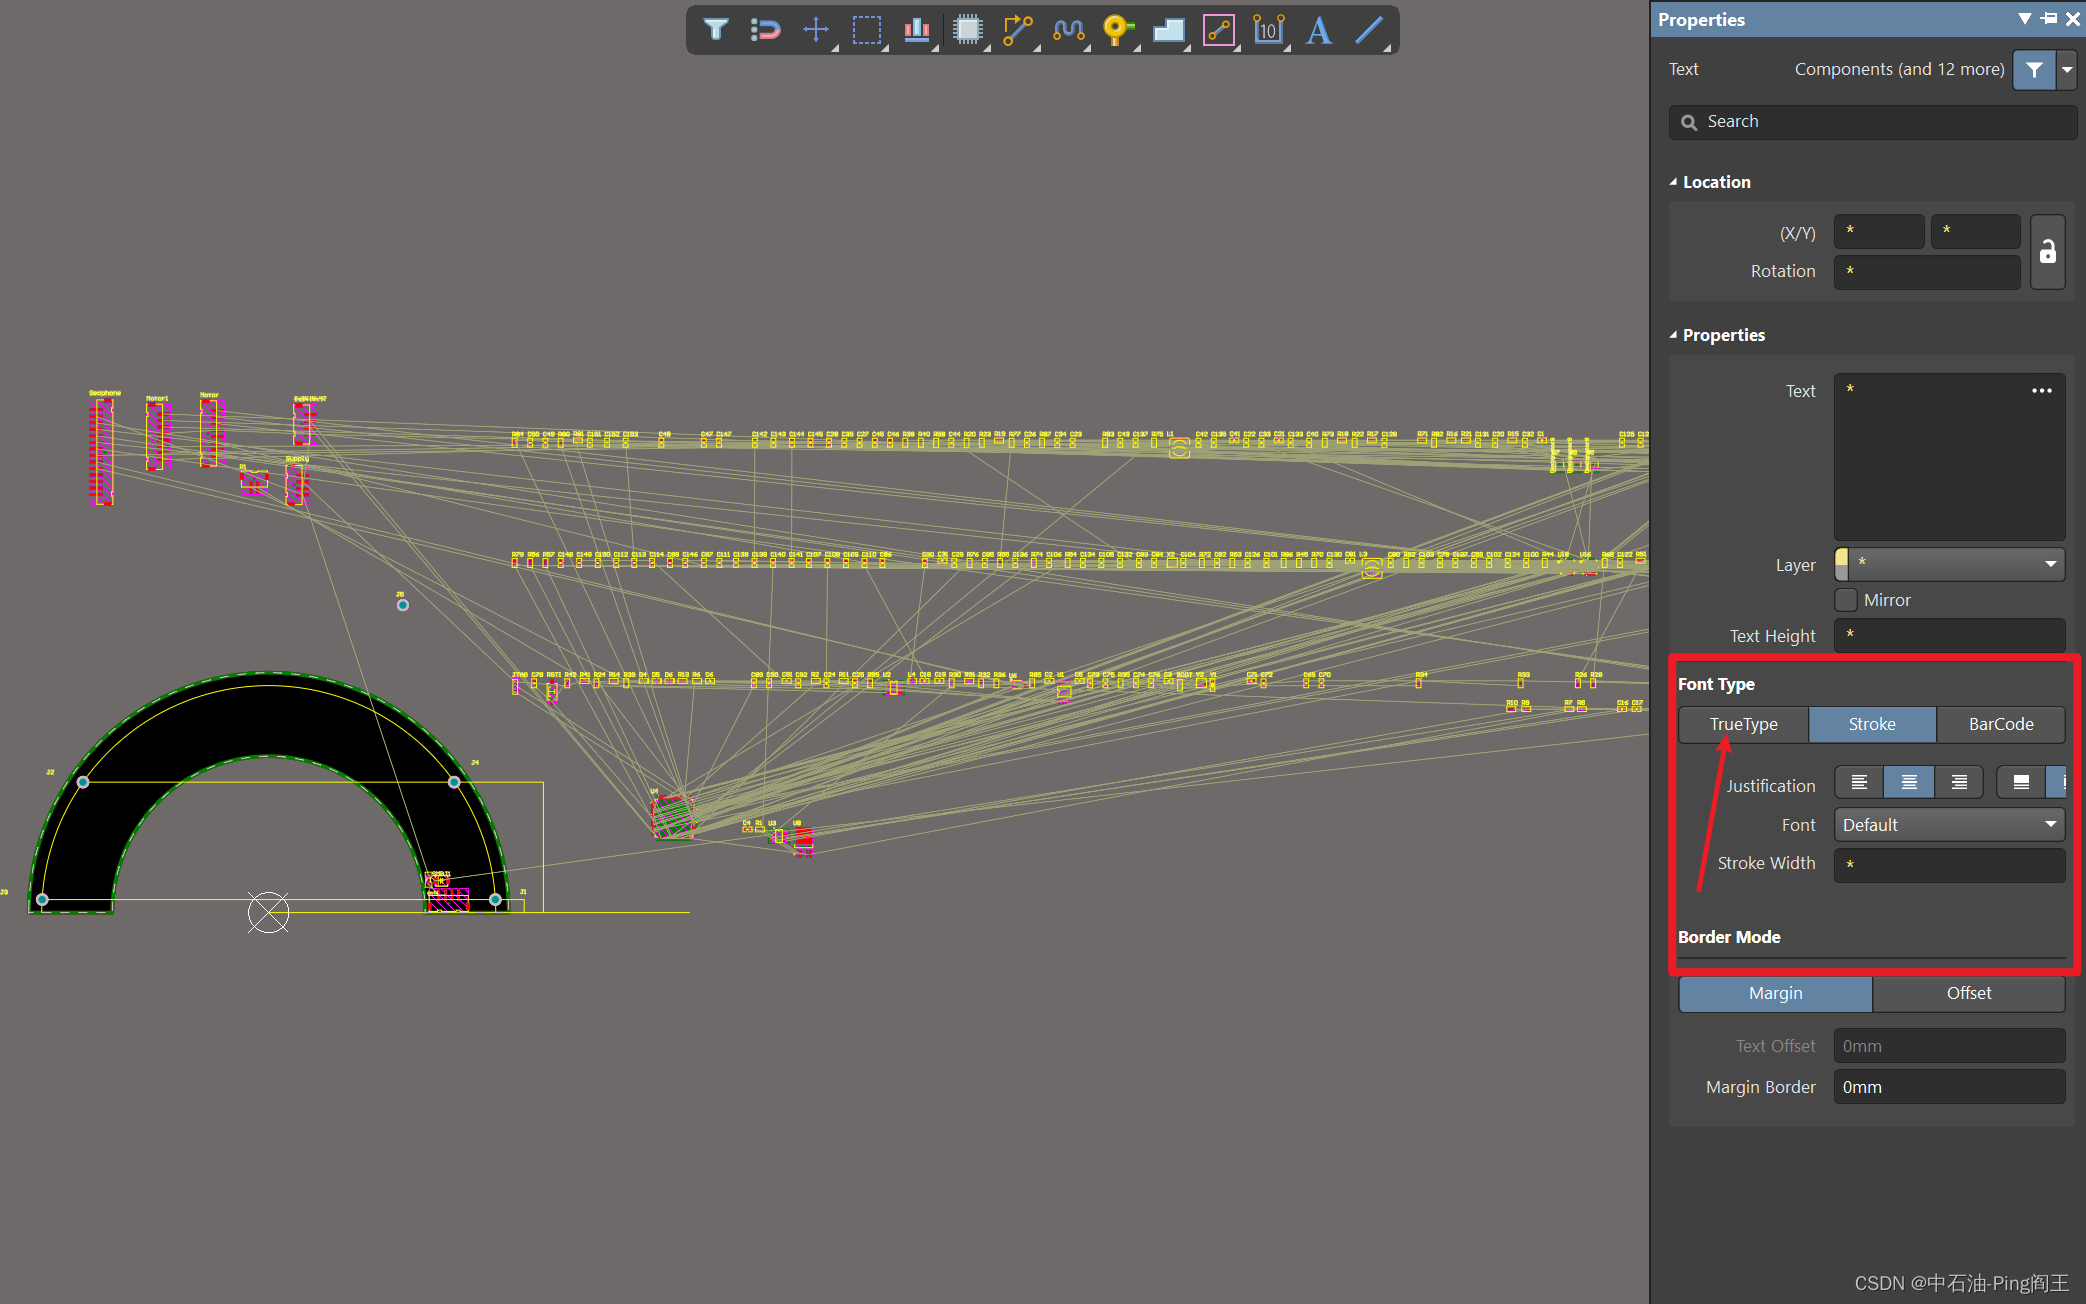
Task: Click the BarCode font type button
Action: pos(2000,724)
